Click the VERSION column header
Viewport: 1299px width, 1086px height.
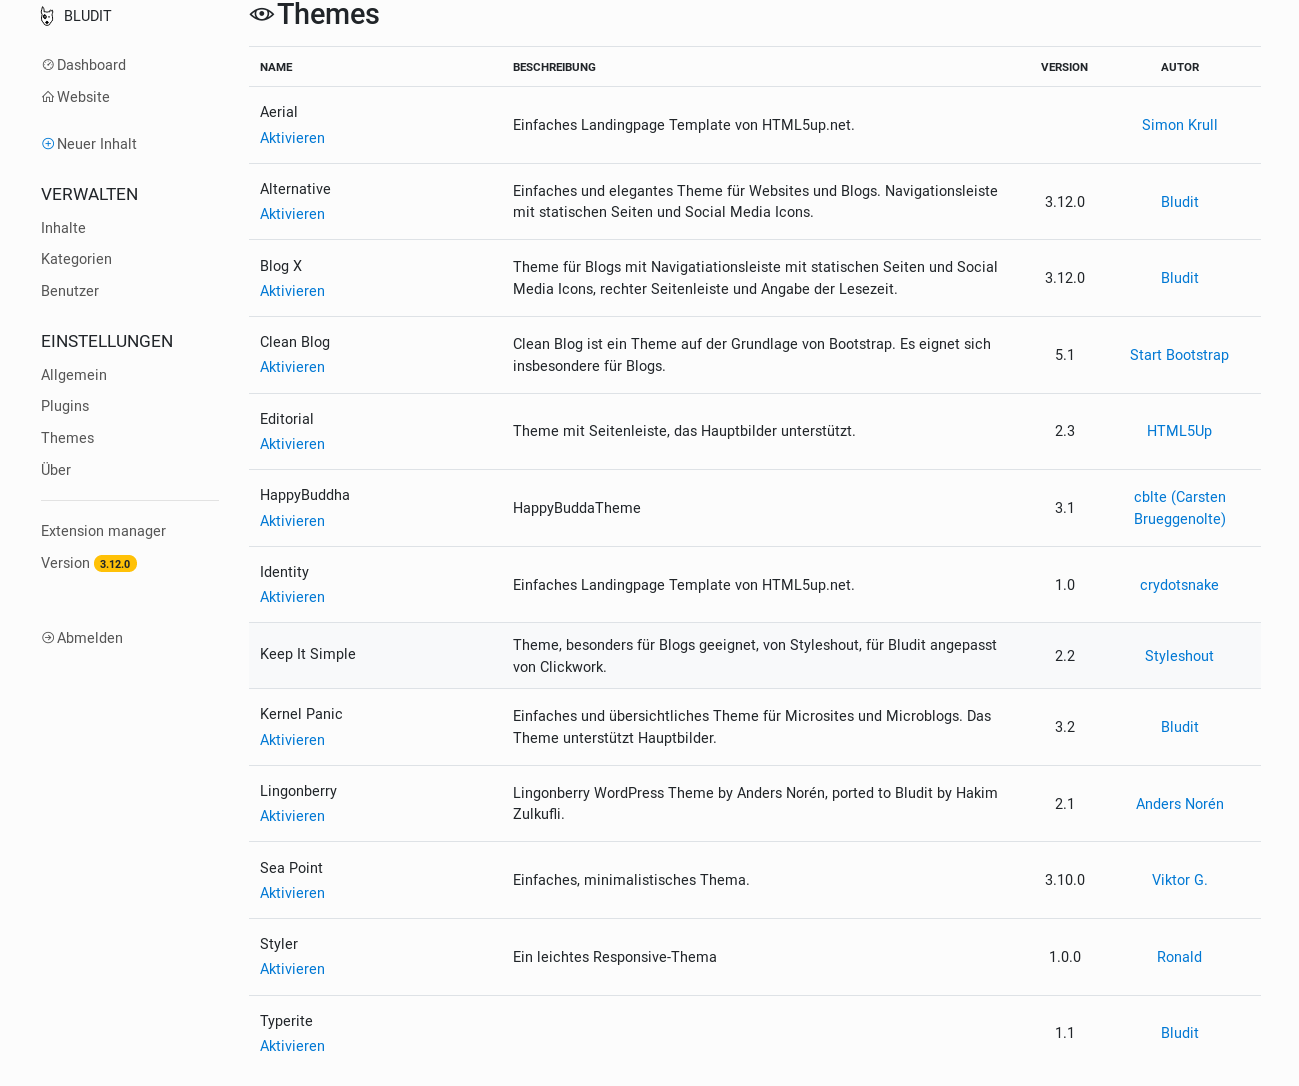pyautogui.click(x=1064, y=67)
